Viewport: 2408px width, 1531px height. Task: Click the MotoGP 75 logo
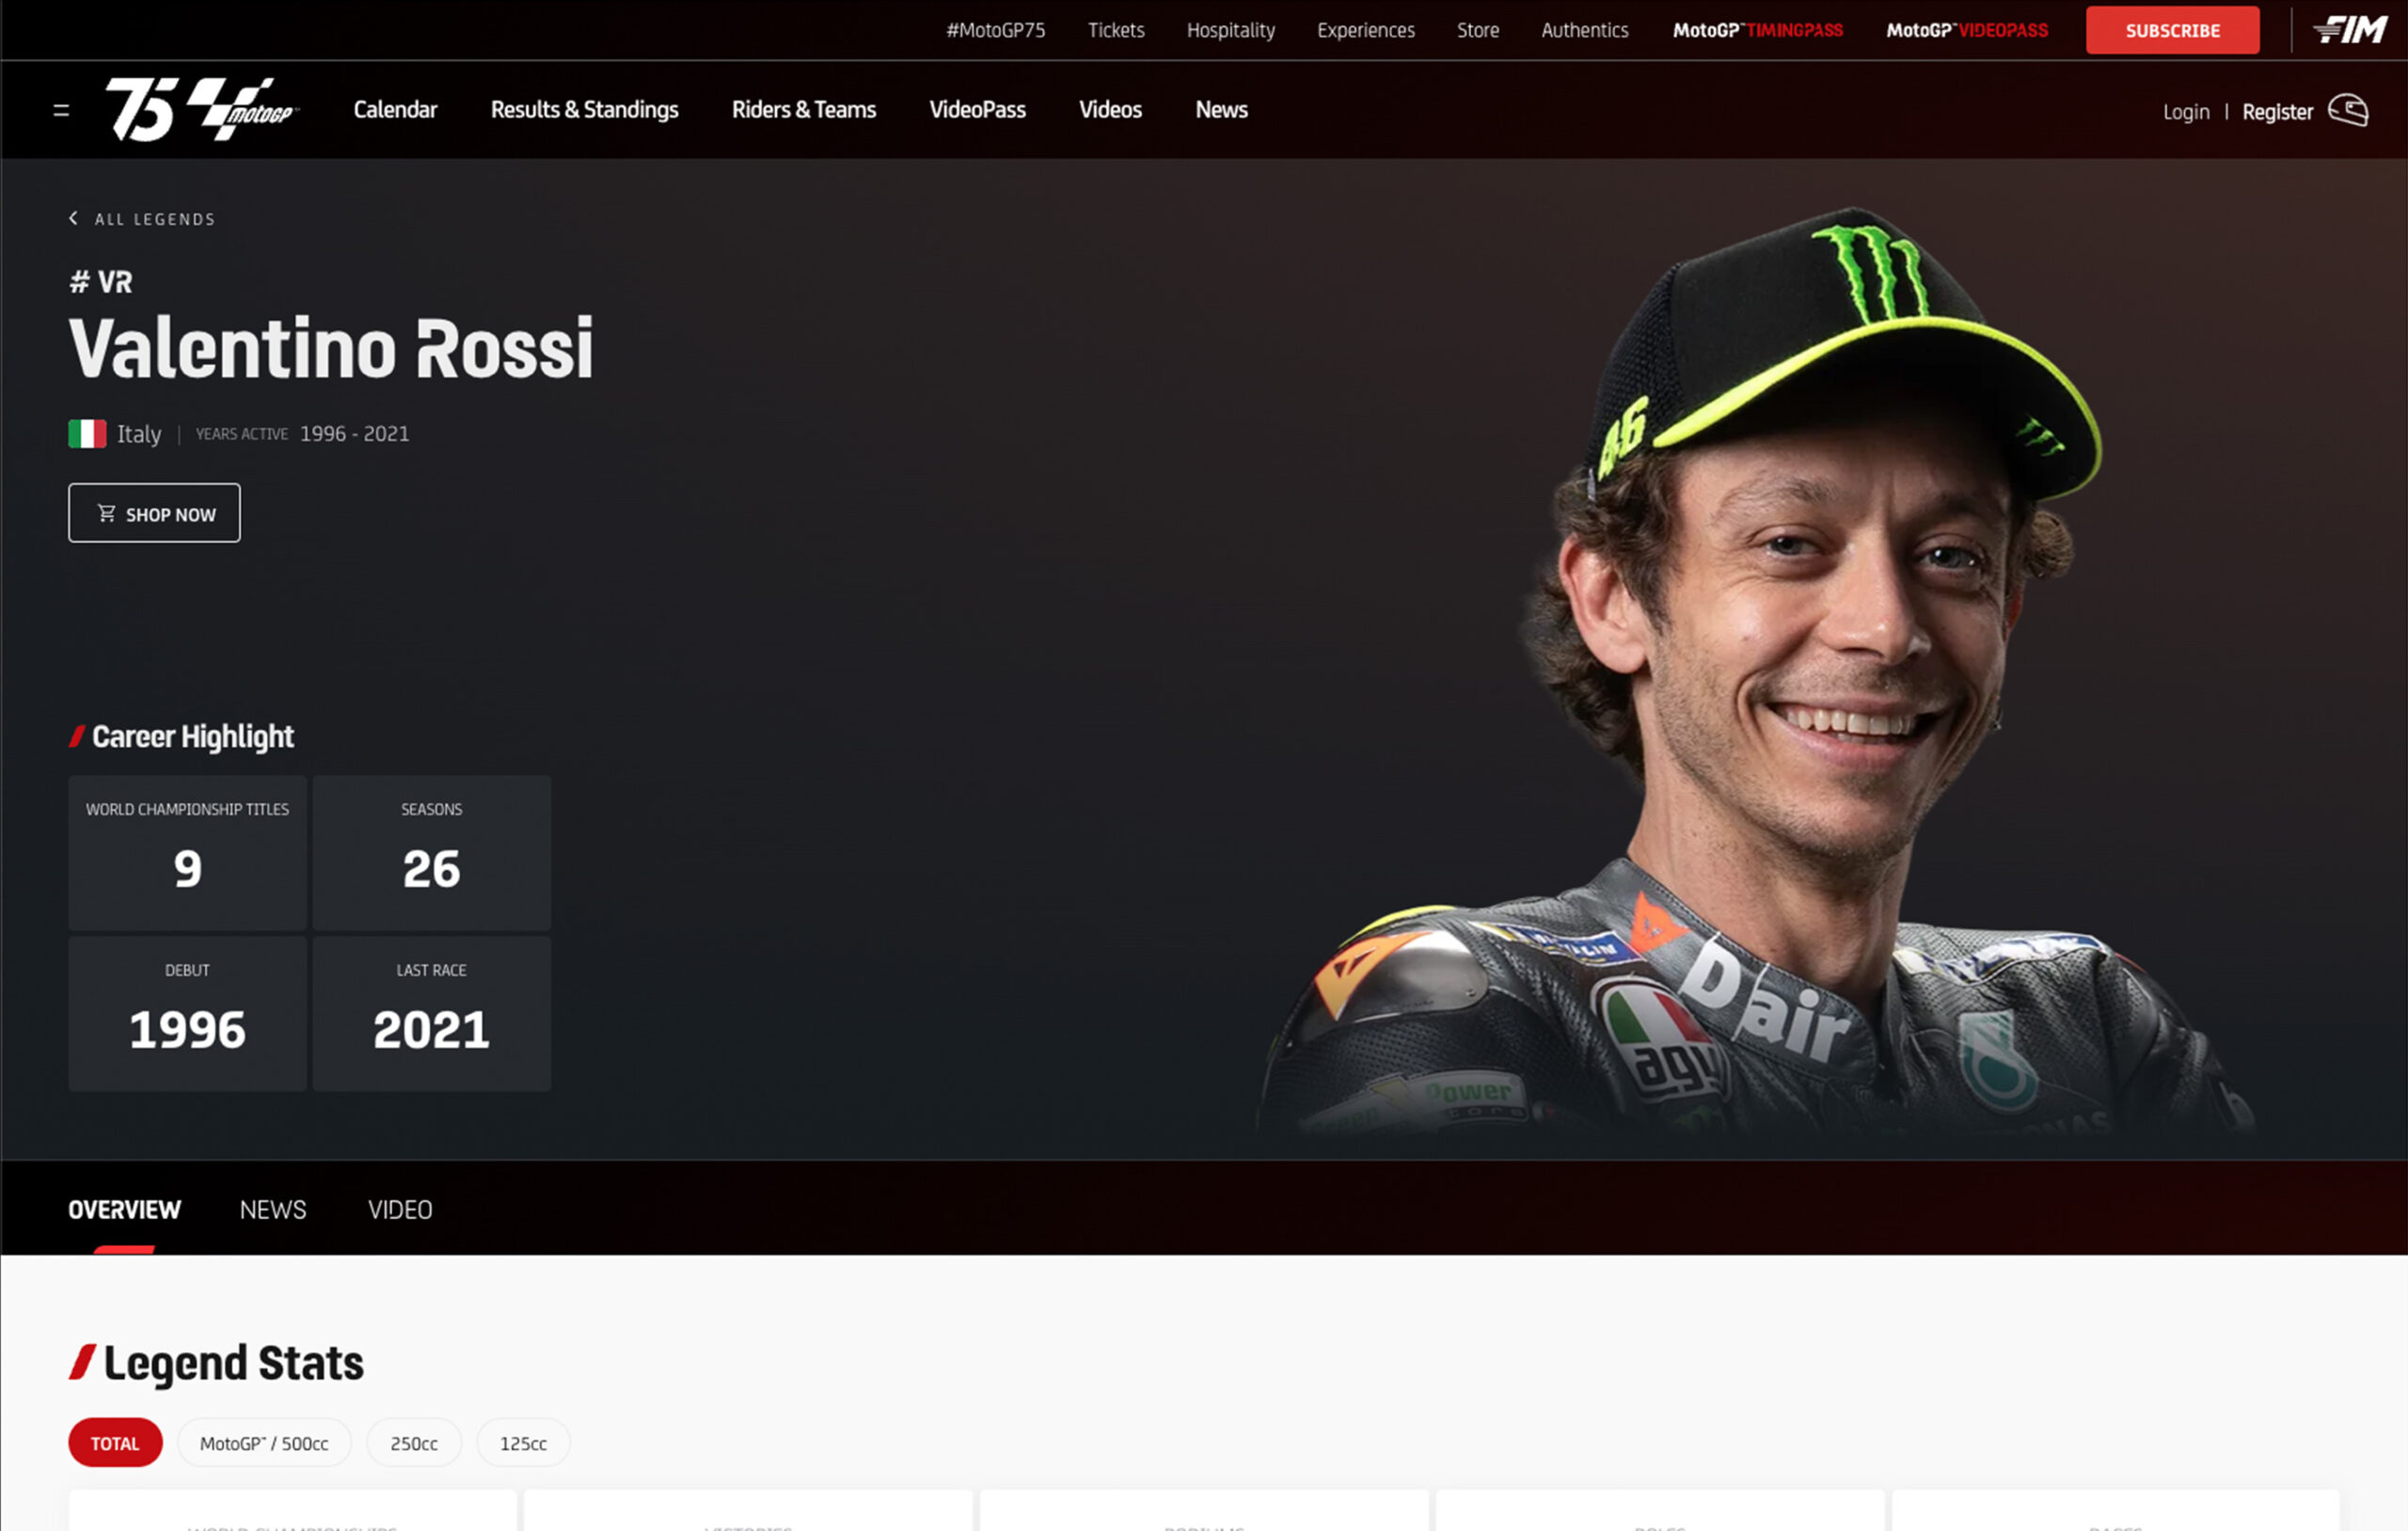pos(202,109)
